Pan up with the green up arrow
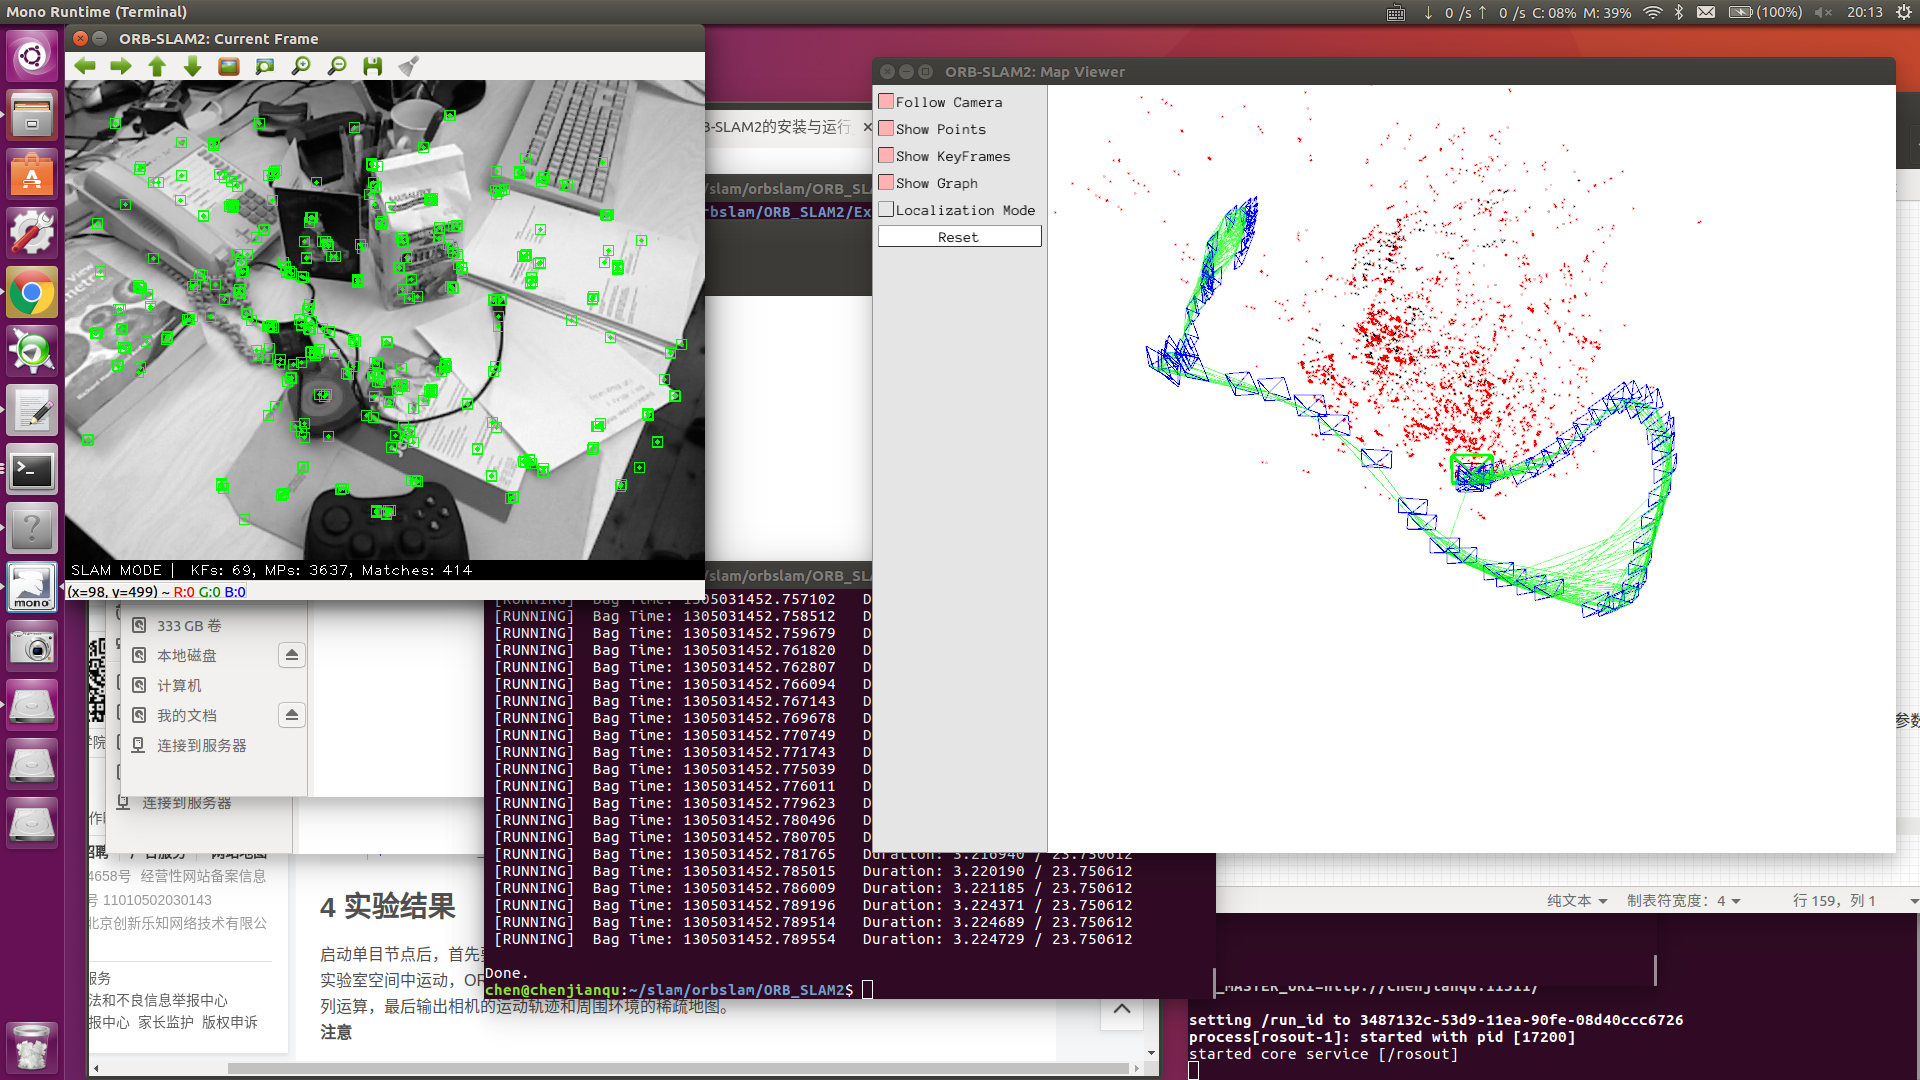The width and height of the screenshot is (1920, 1080). pyautogui.click(x=157, y=66)
